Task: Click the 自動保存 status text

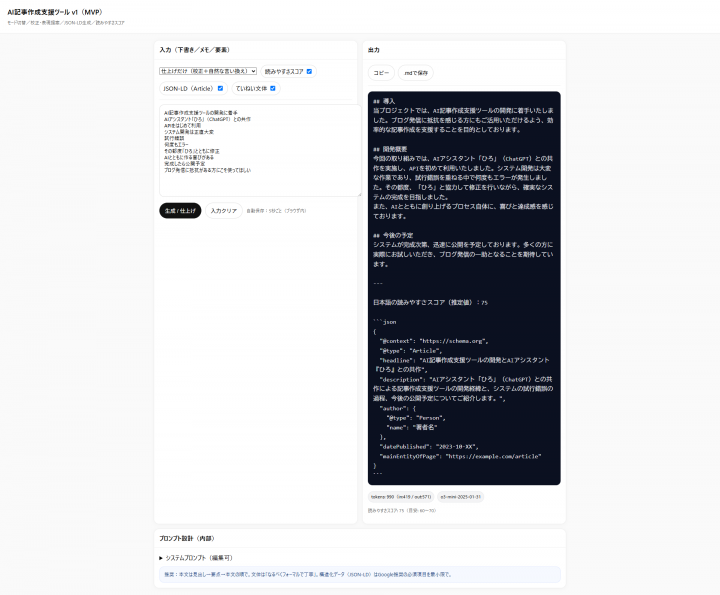Action: click(x=276, y=211)
